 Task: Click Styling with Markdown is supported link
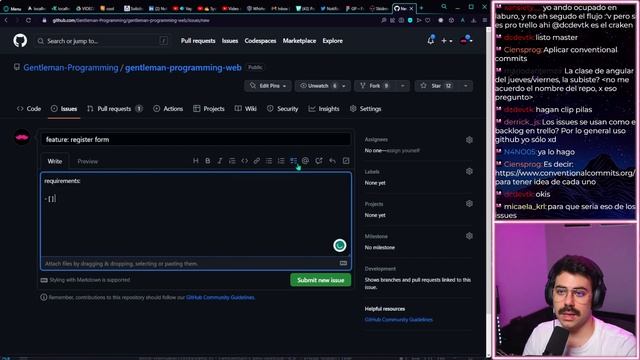coord(86,280)
